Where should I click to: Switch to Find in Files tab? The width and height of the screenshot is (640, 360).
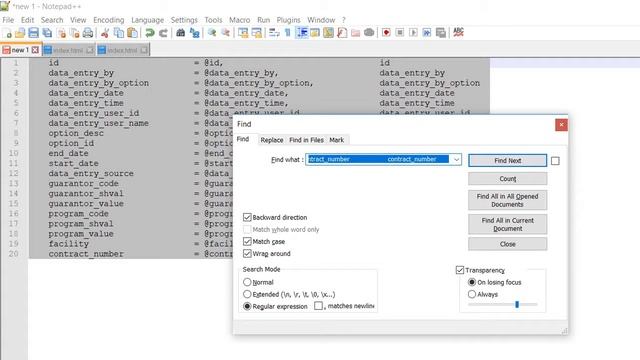(x=307, y=140)
